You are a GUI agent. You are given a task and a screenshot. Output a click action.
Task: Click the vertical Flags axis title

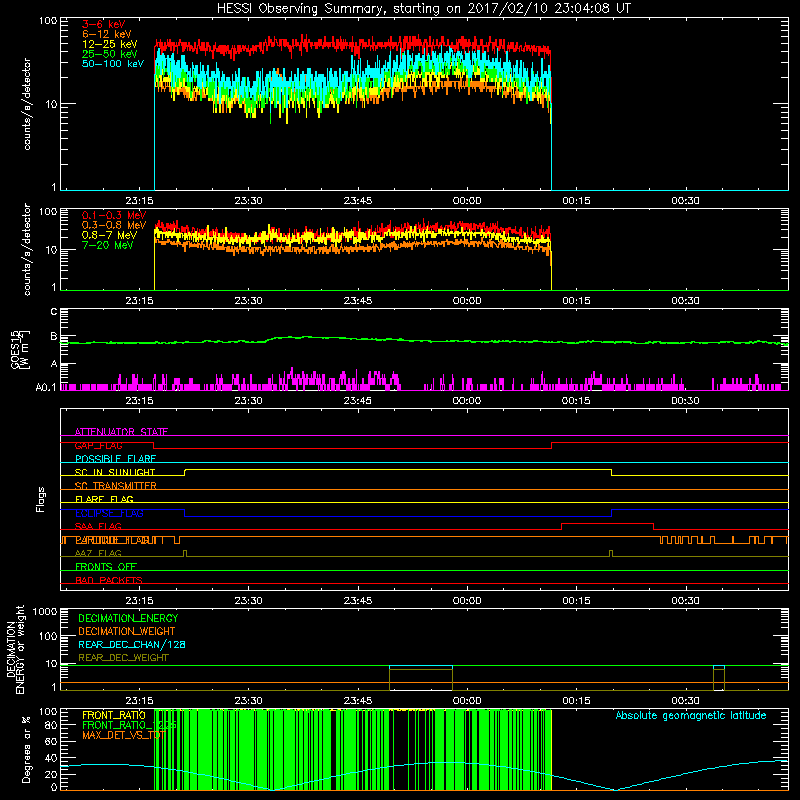(41, 499)
